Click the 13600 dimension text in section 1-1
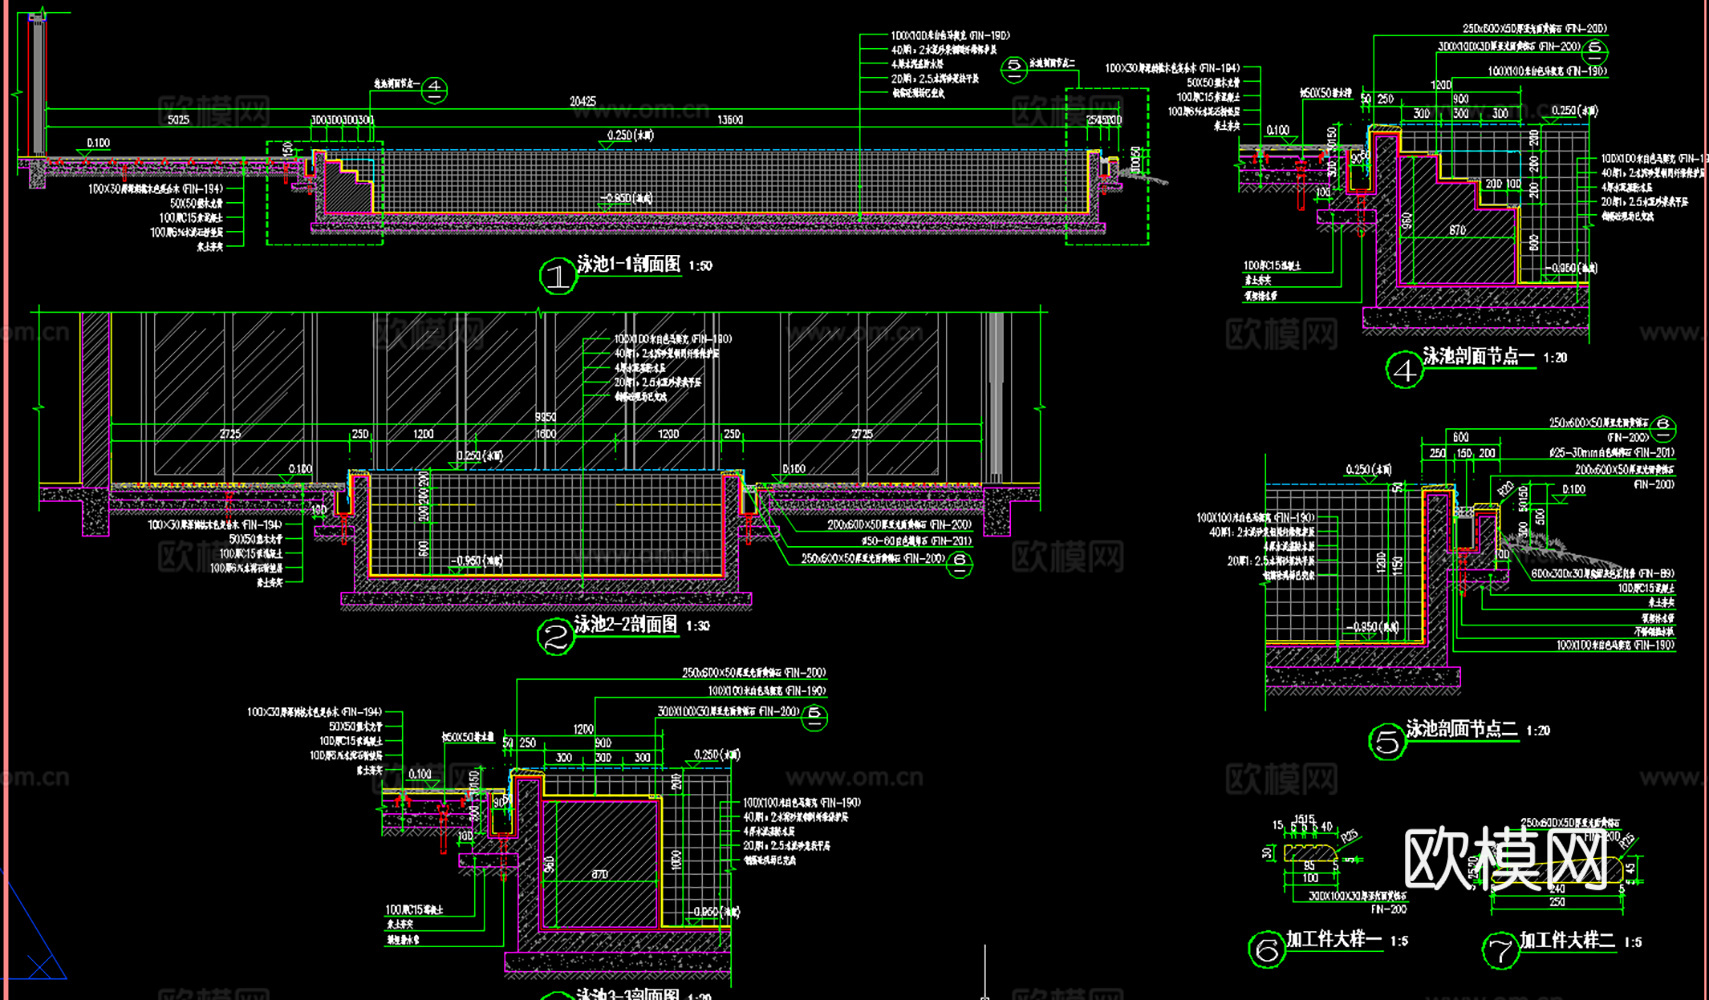 click(x=730, y=120)
